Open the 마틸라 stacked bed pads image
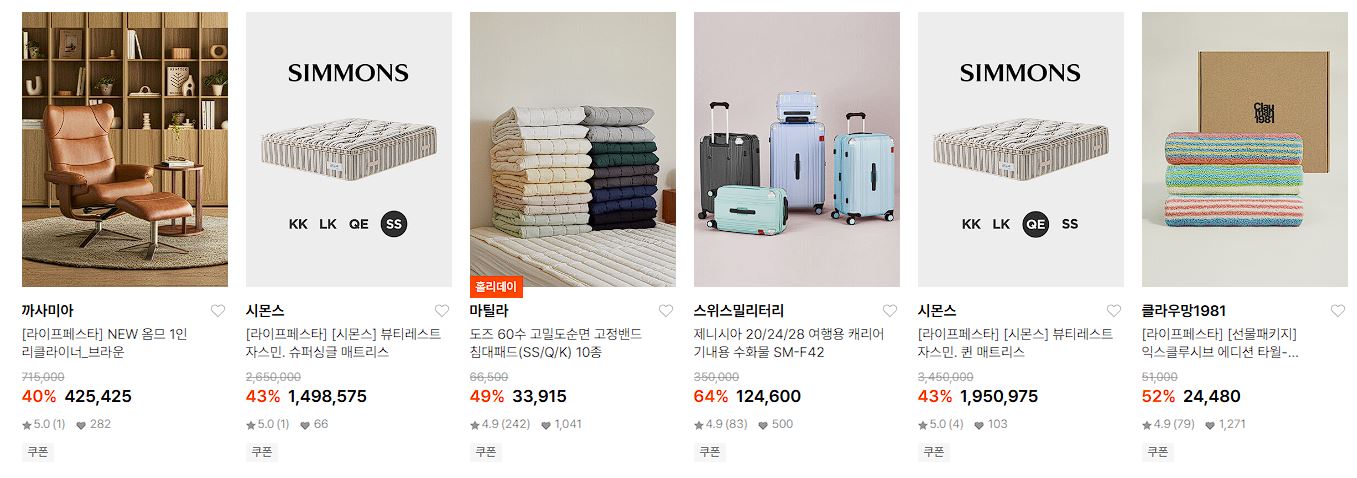 pyautogui.click(x=573, y=149)
